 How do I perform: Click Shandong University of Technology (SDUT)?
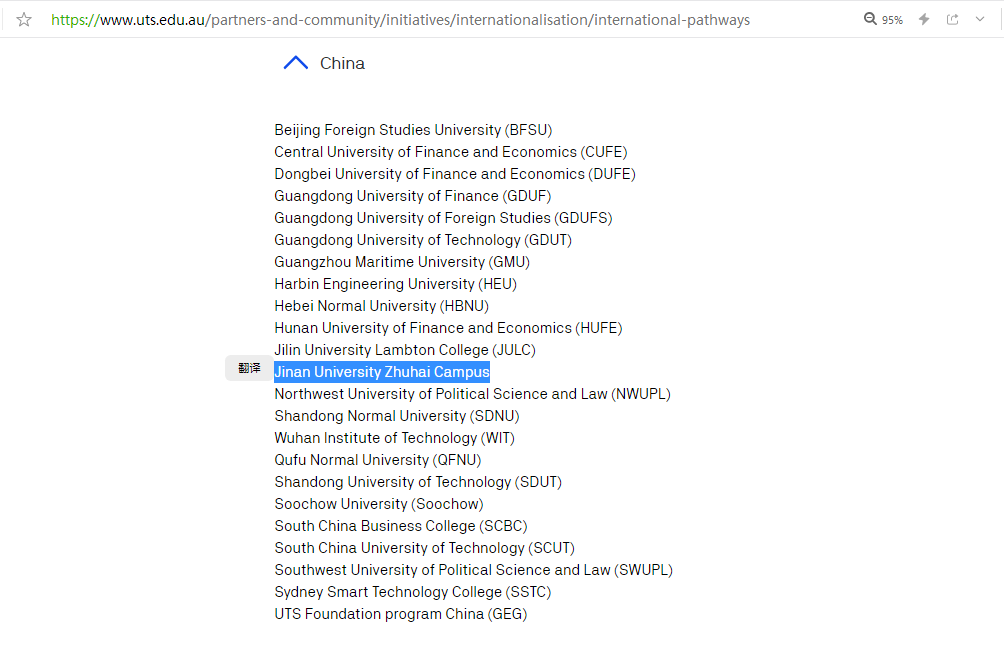418,482
